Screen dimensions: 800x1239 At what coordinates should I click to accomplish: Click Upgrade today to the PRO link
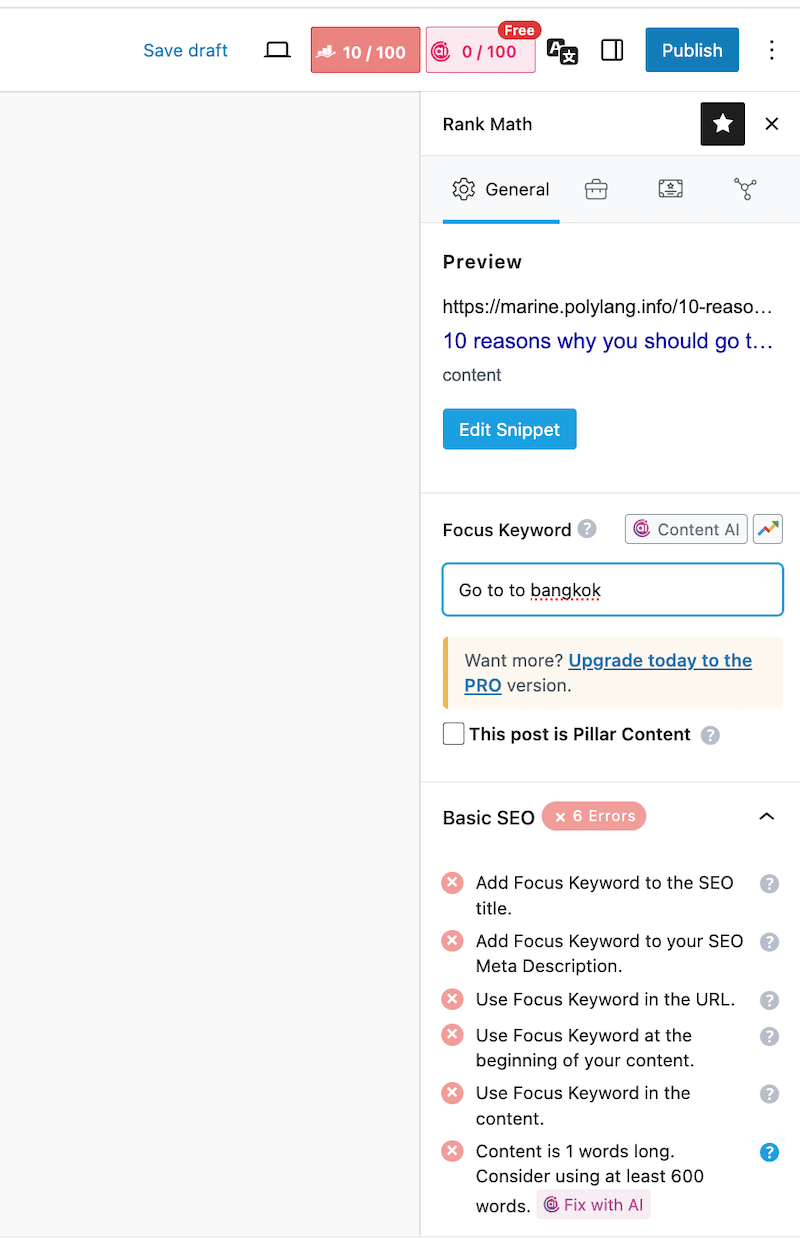[x=660, y=661]
